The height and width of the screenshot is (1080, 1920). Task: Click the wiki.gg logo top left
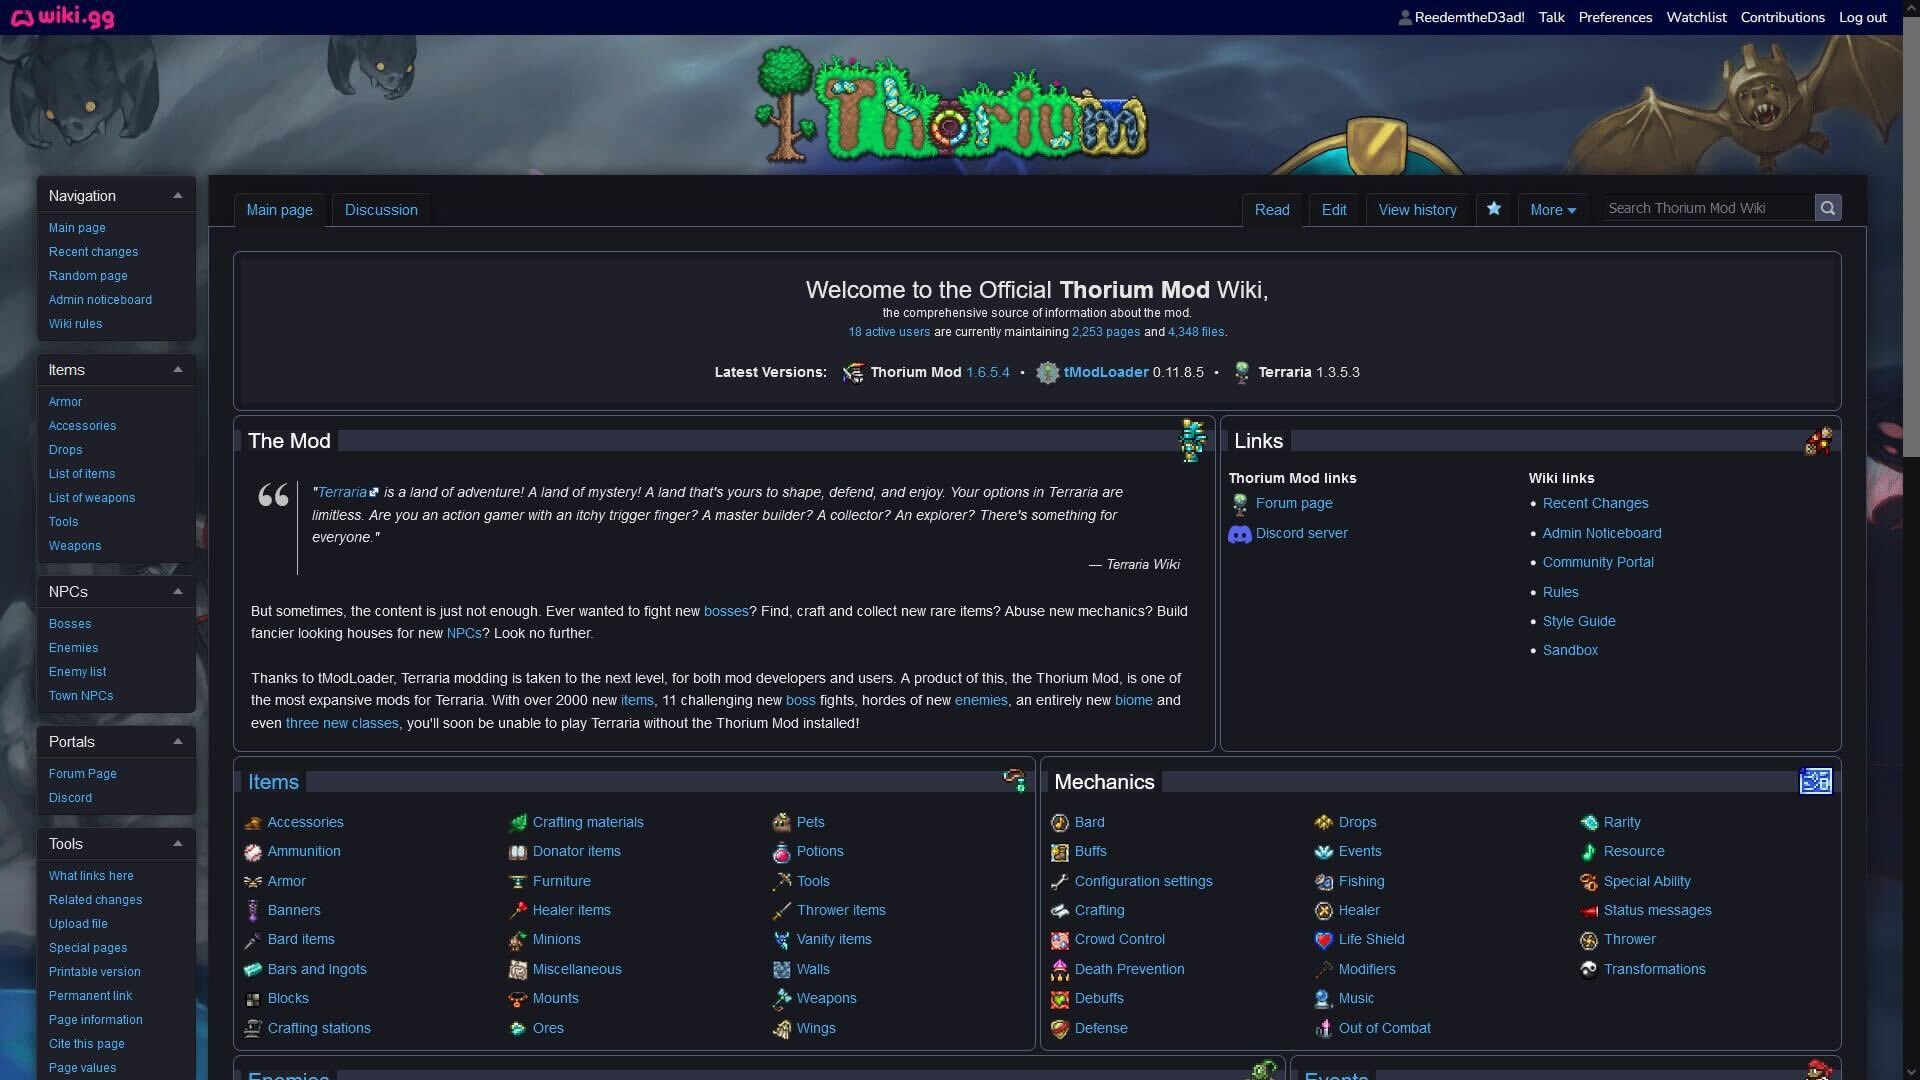pyautogui.click(x=65, y=17)
